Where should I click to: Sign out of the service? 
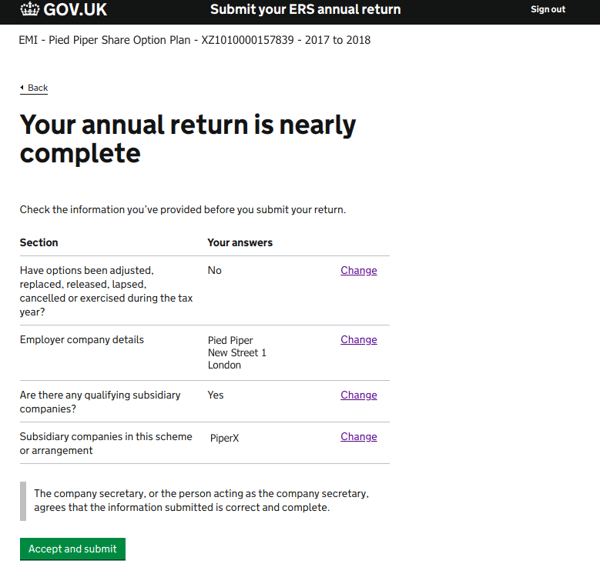(x=548, y=9)
